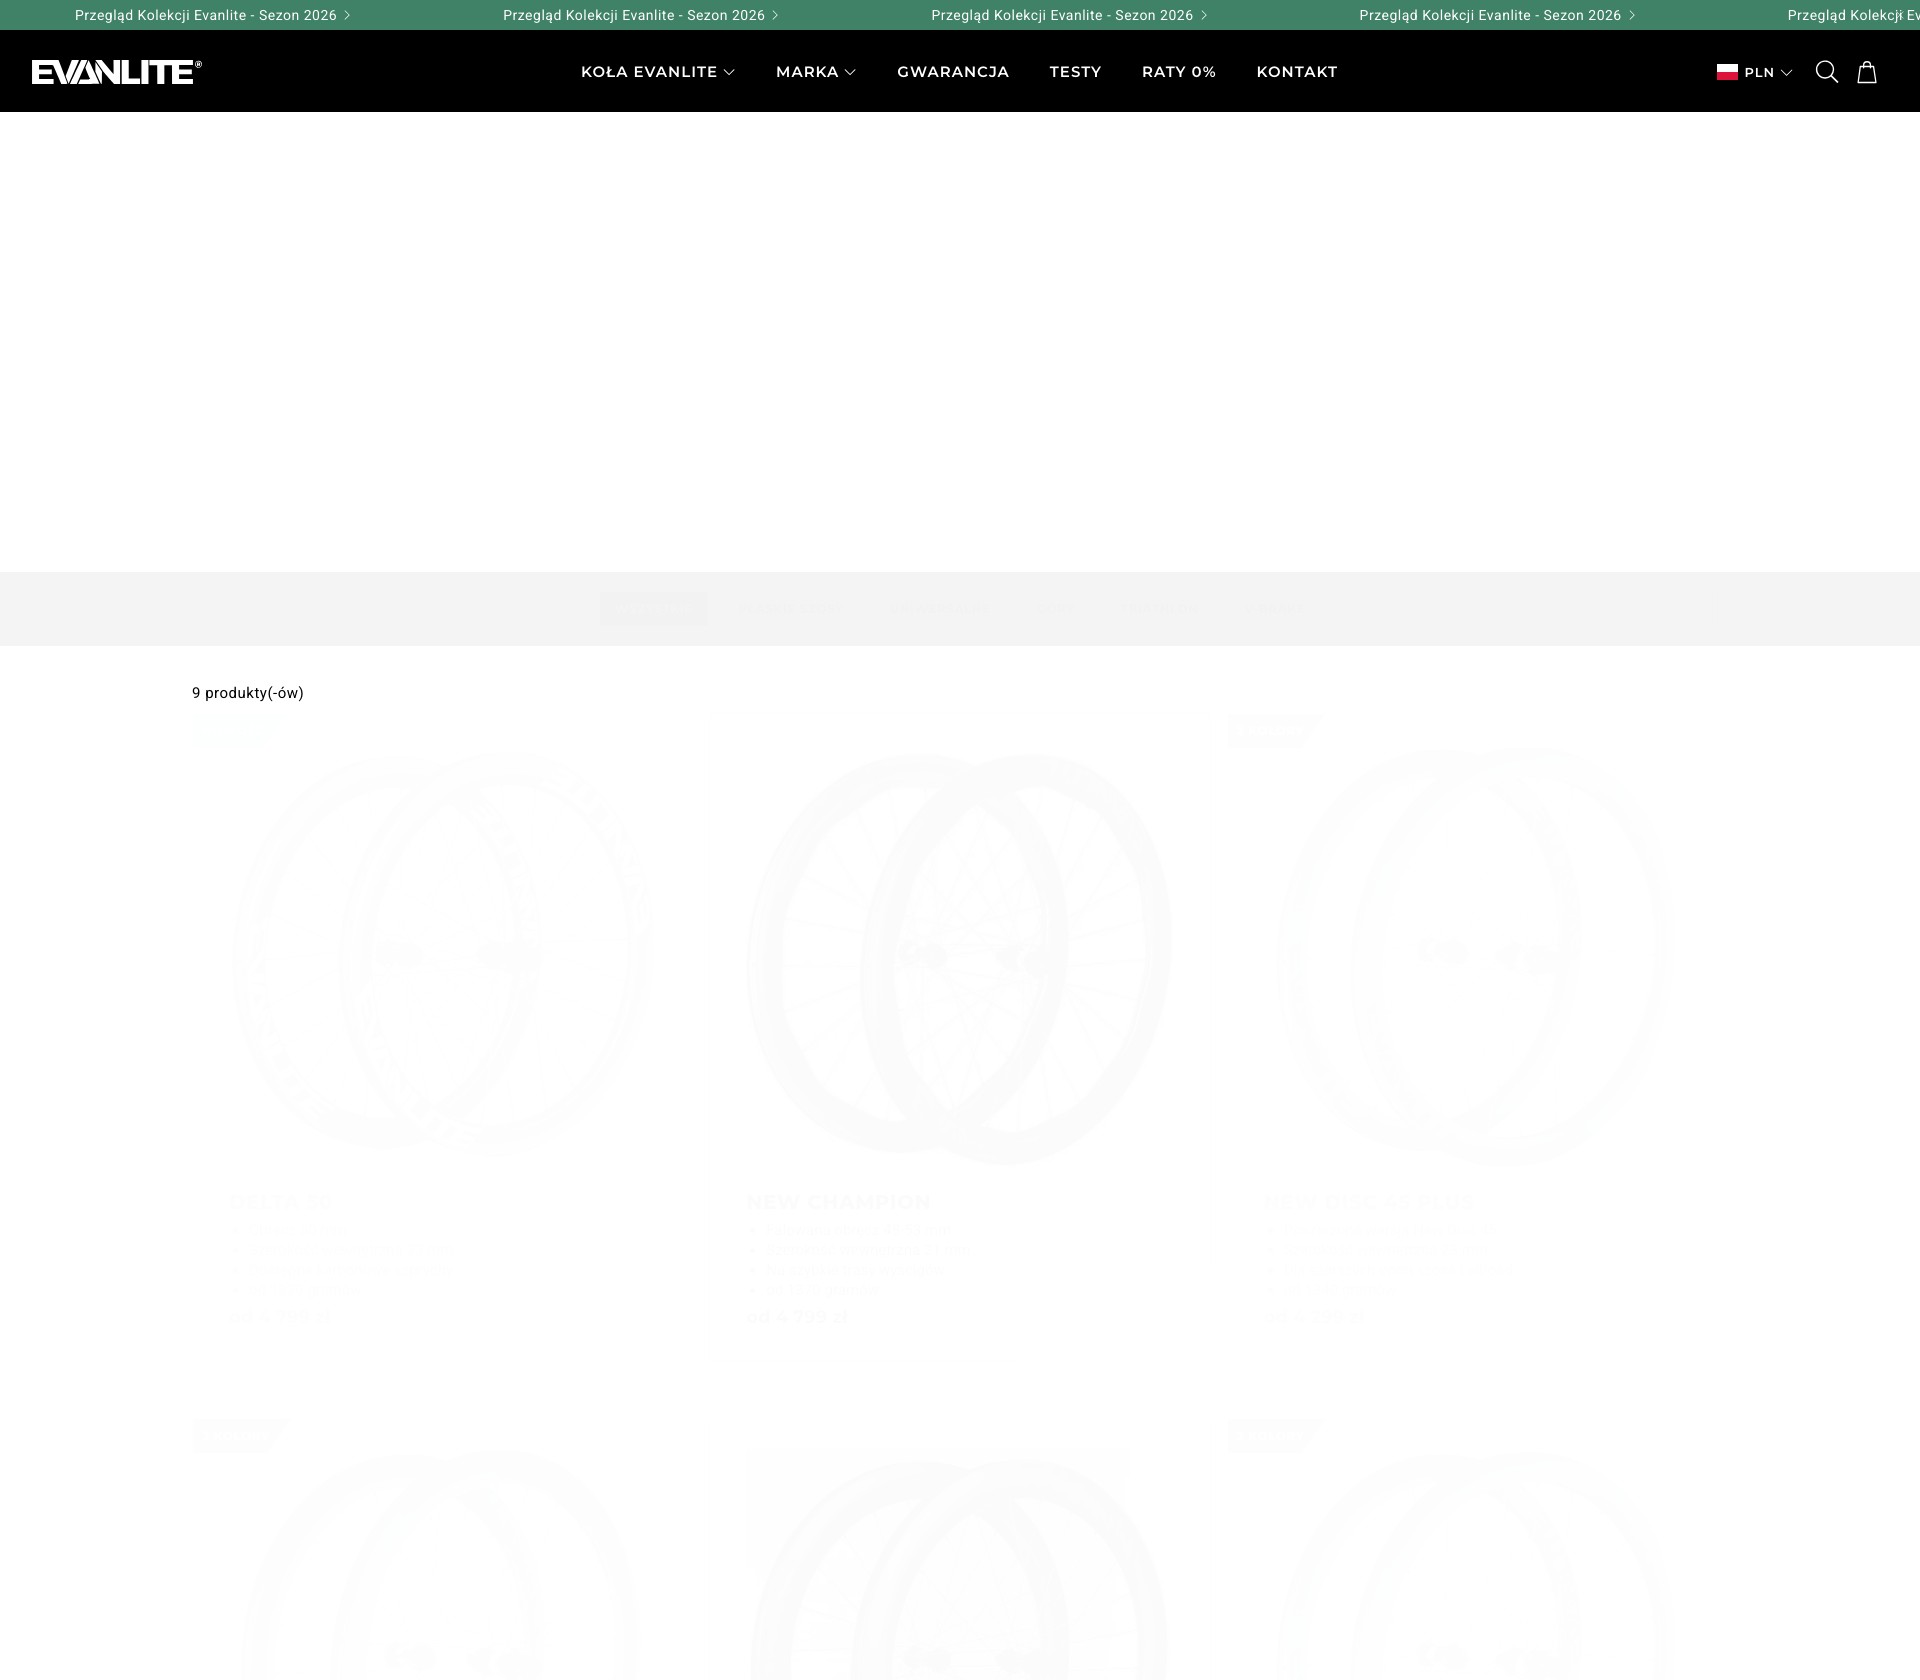Select the Triathlon filter tab

1159,609
